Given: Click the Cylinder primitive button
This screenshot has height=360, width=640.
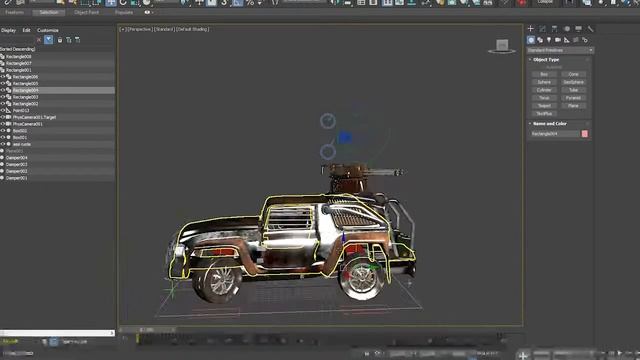Looking at the screenshot, I should (x=544, y=90).
